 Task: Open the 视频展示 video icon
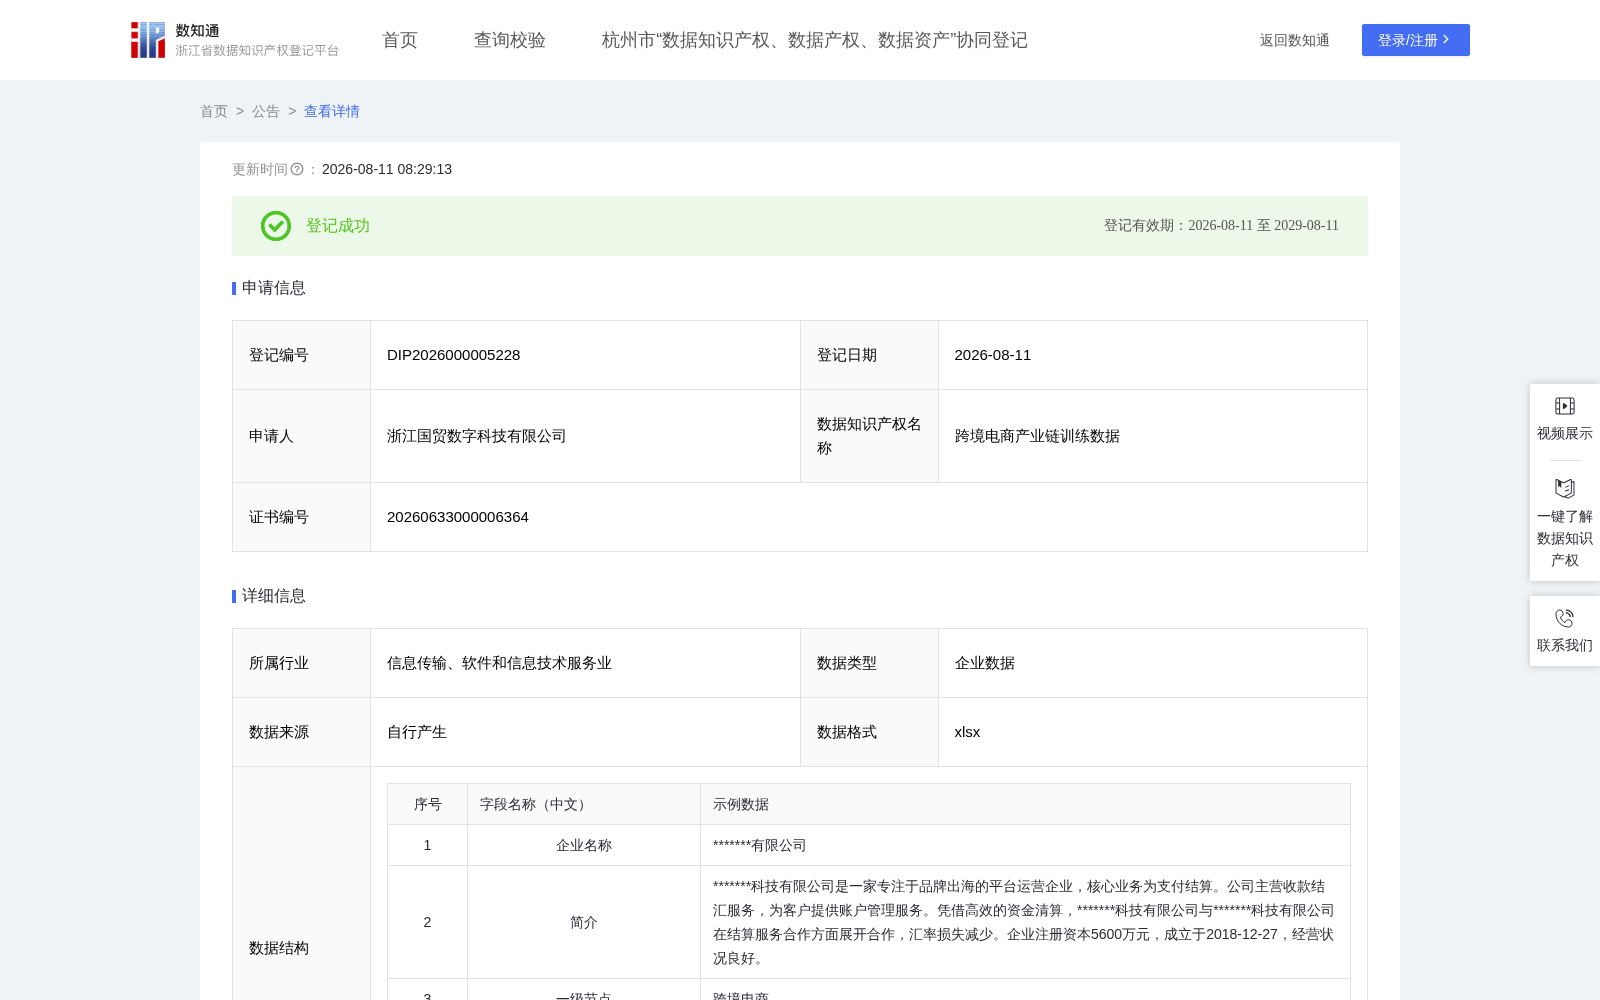tap(1565, 406)
